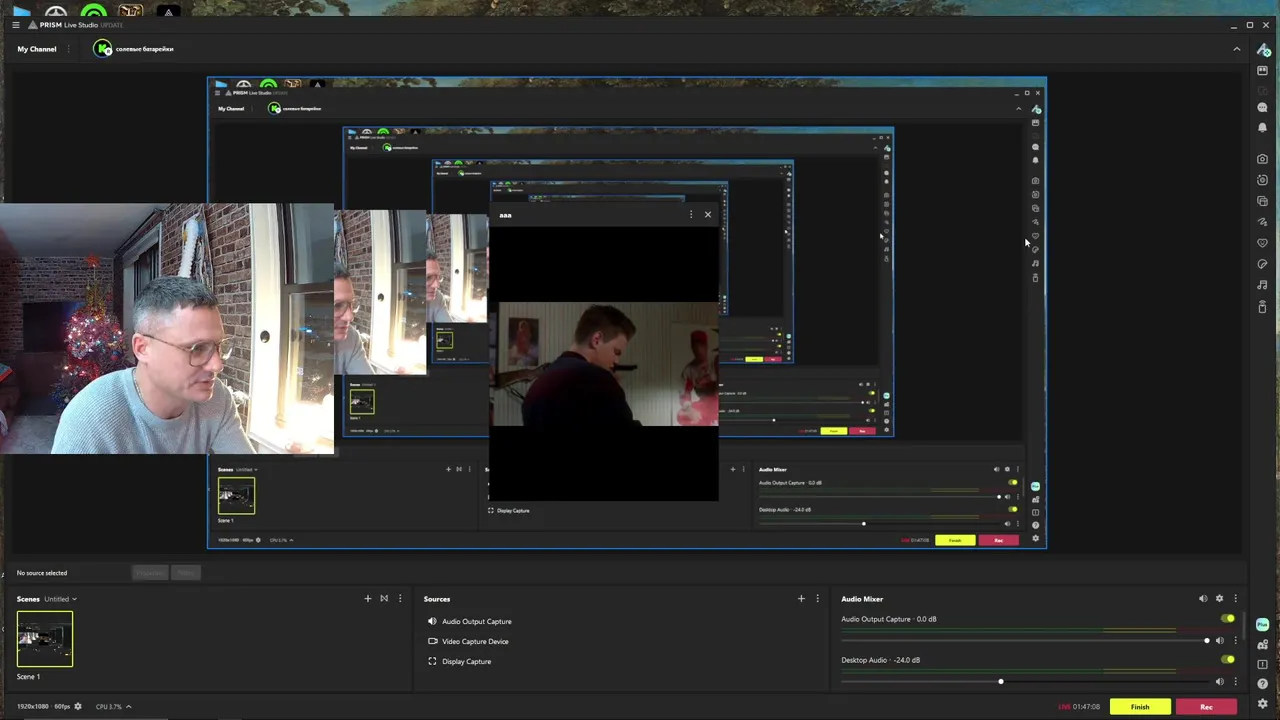Open the alert exclamation icon in lower sidebar
The height and width of the screenshot is (720, 1280).
[x=1262, y=664]
